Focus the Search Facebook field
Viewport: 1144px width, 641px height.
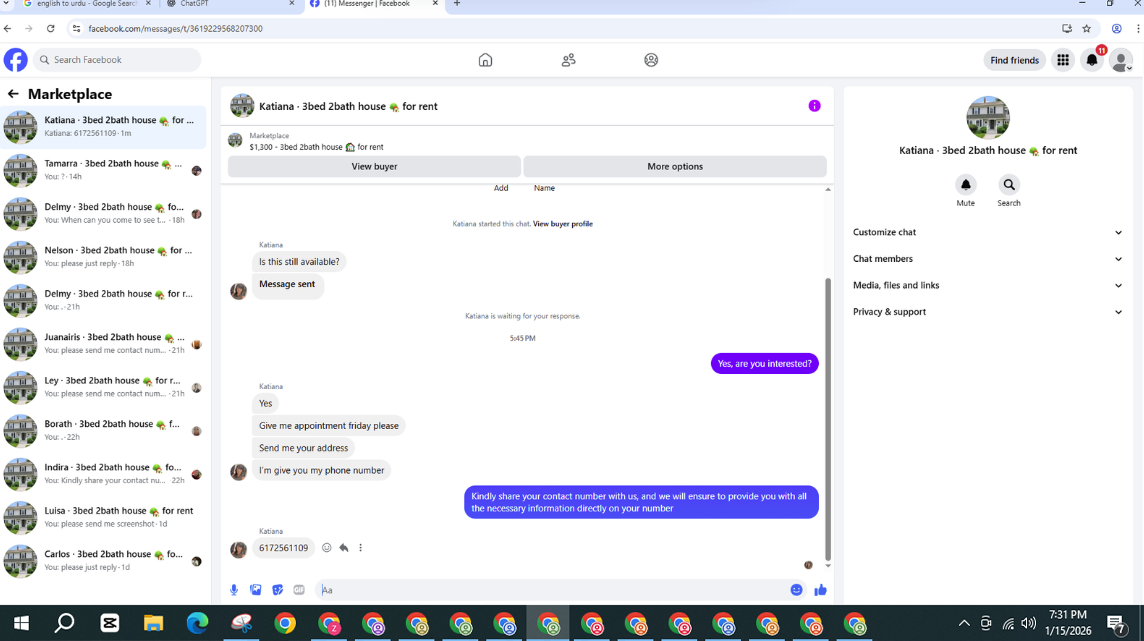point(117,60)
